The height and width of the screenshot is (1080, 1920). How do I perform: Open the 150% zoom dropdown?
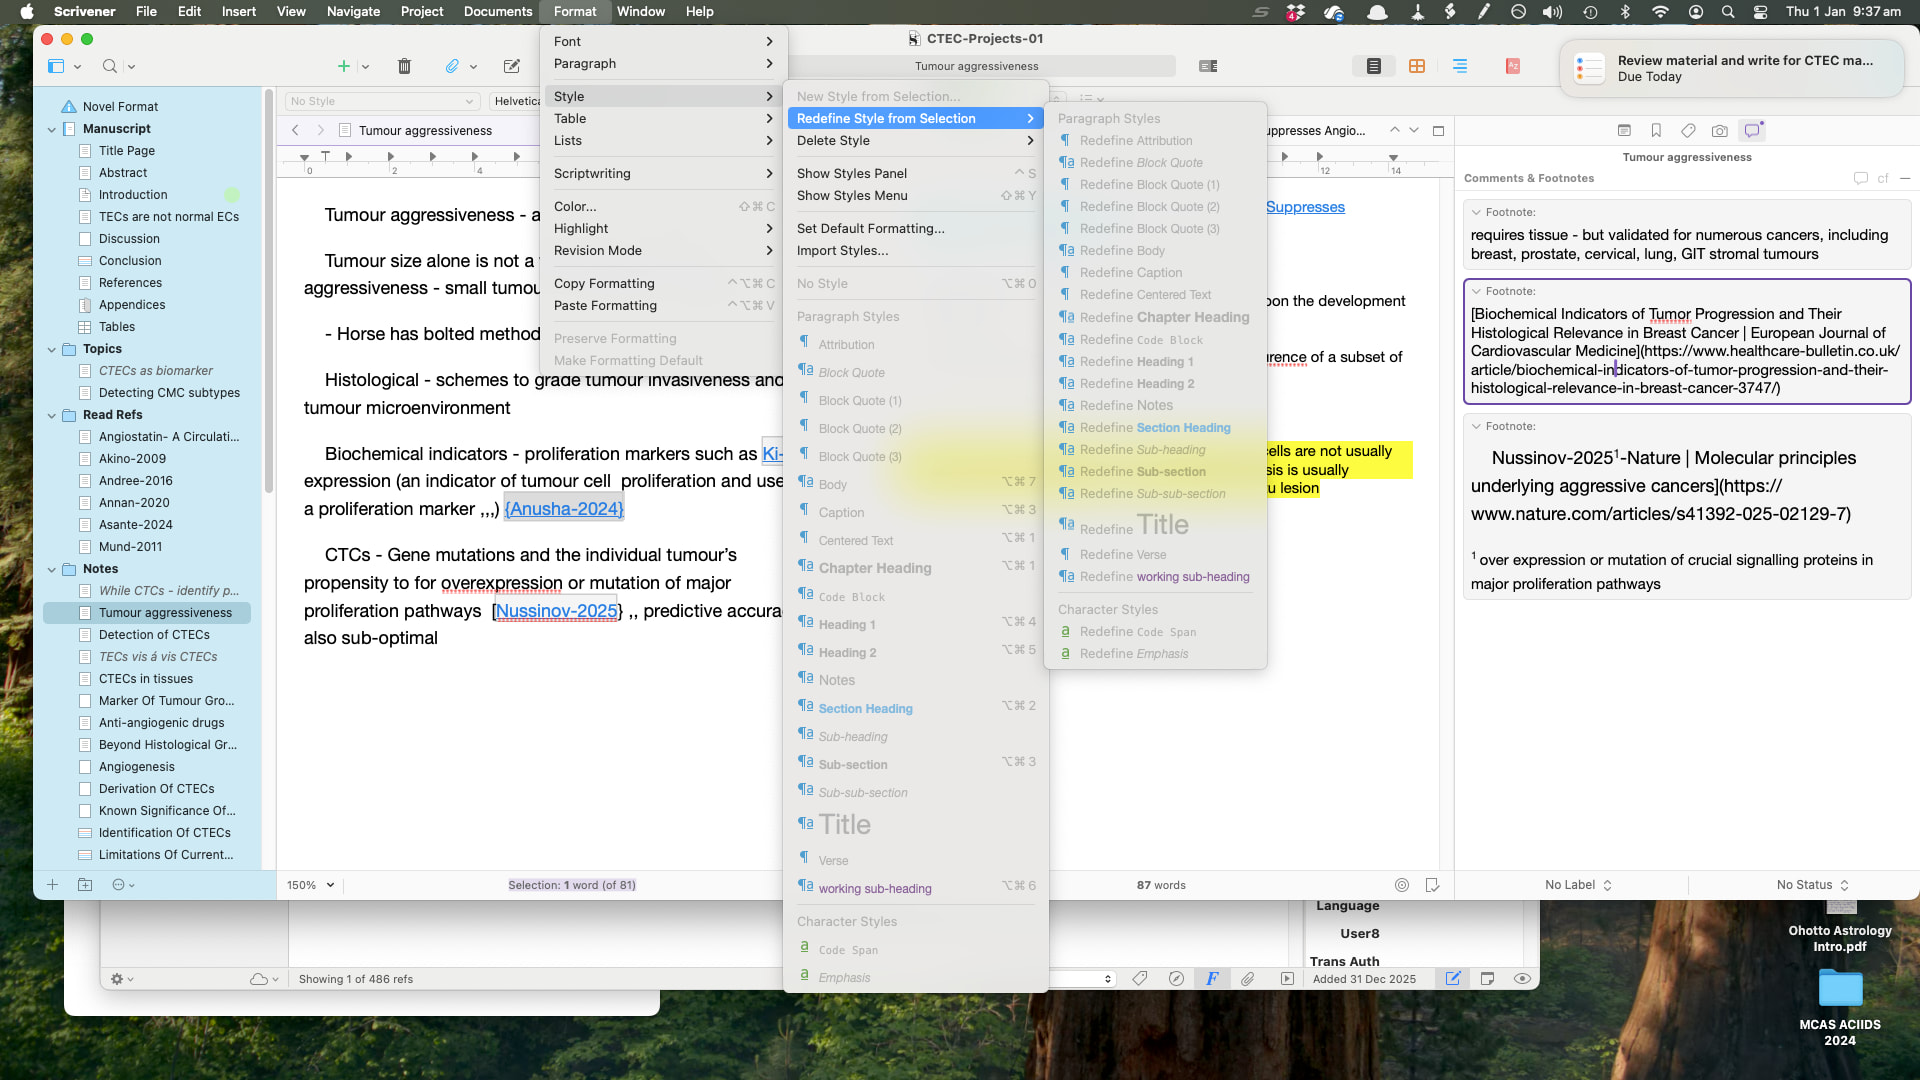click(310, 885)
